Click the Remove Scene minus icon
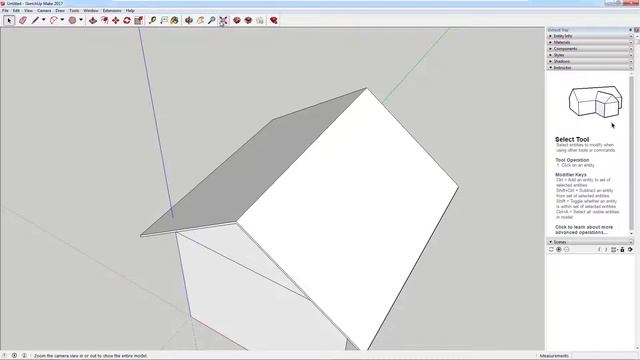 pos(567,249)
